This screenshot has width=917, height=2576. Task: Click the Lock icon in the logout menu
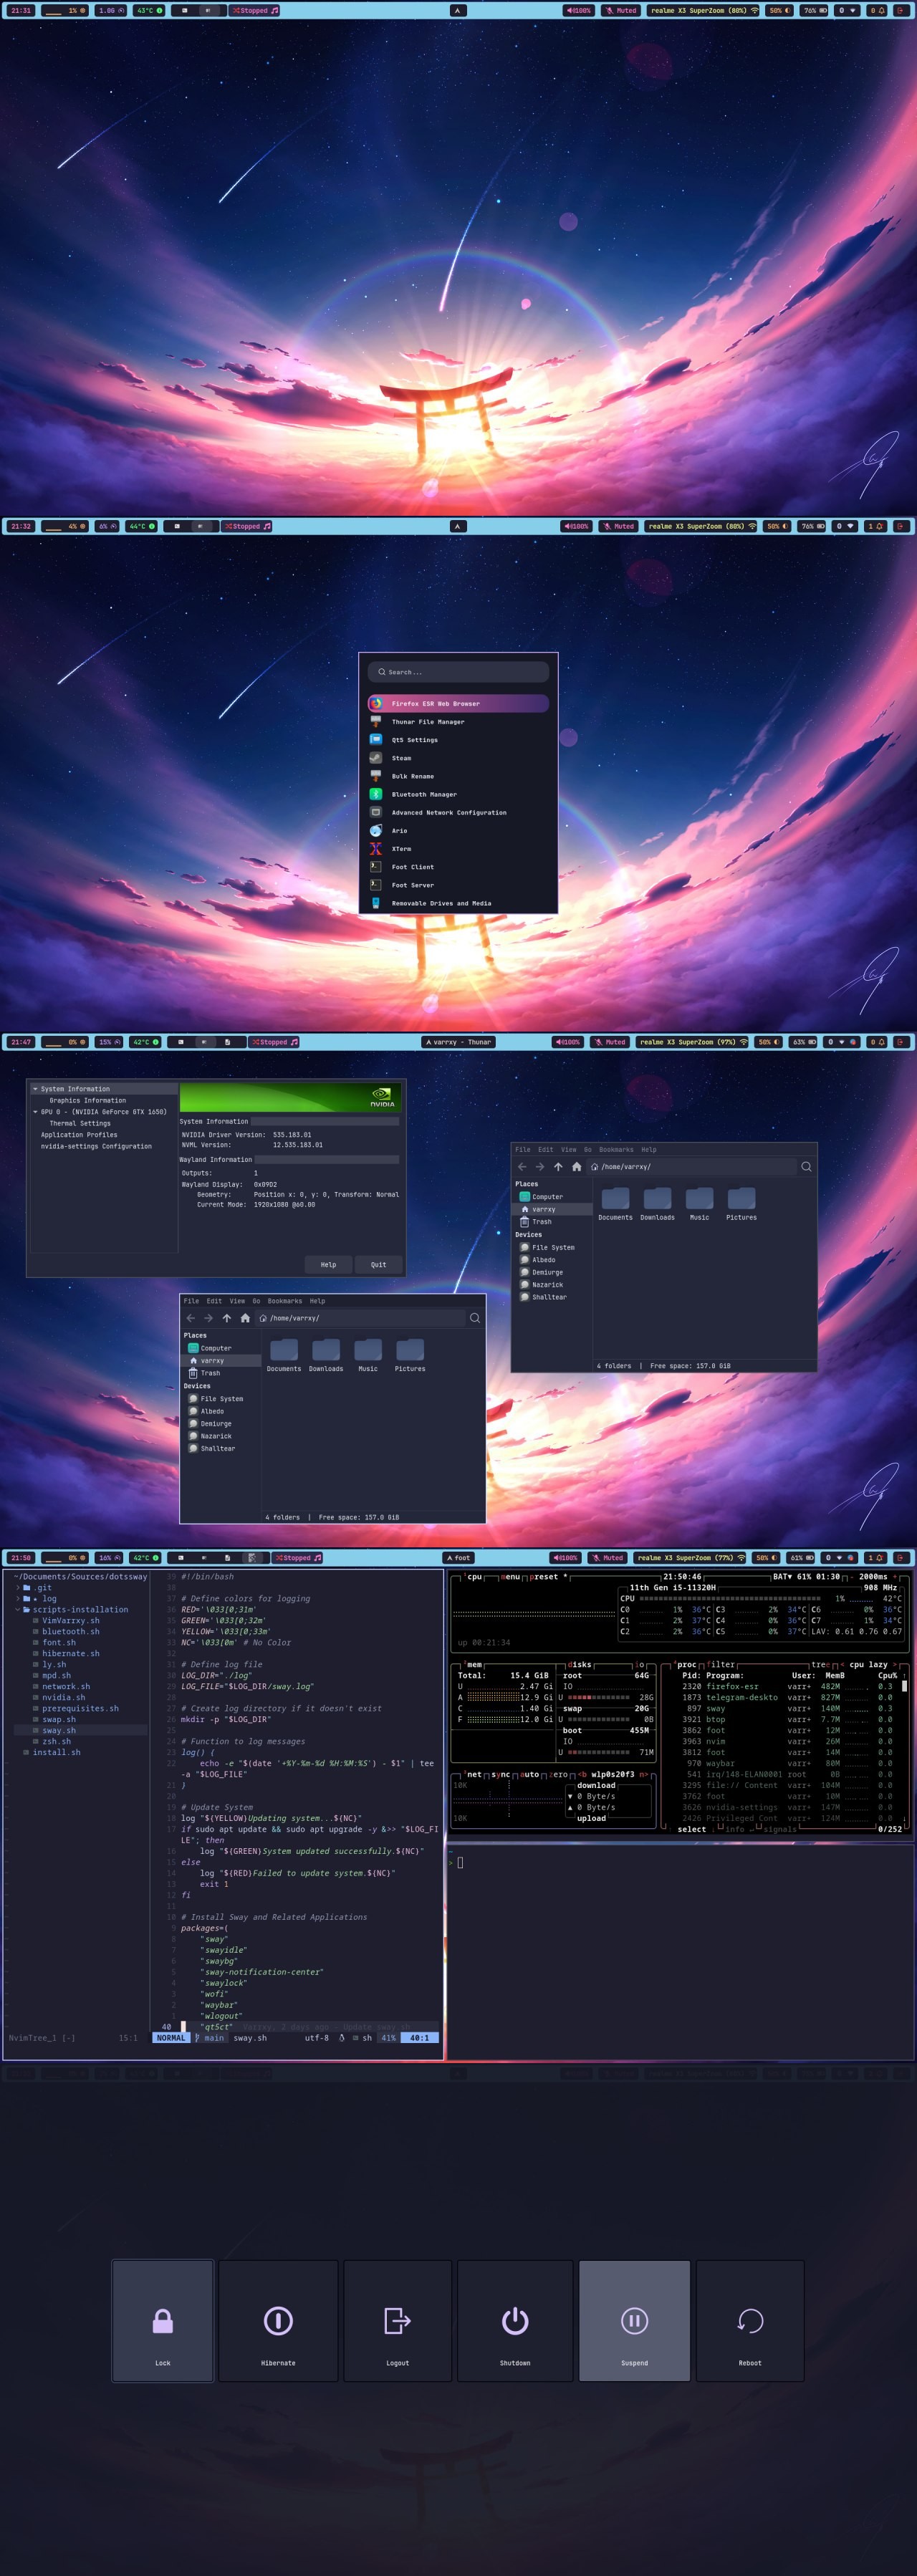point(163,2320)
